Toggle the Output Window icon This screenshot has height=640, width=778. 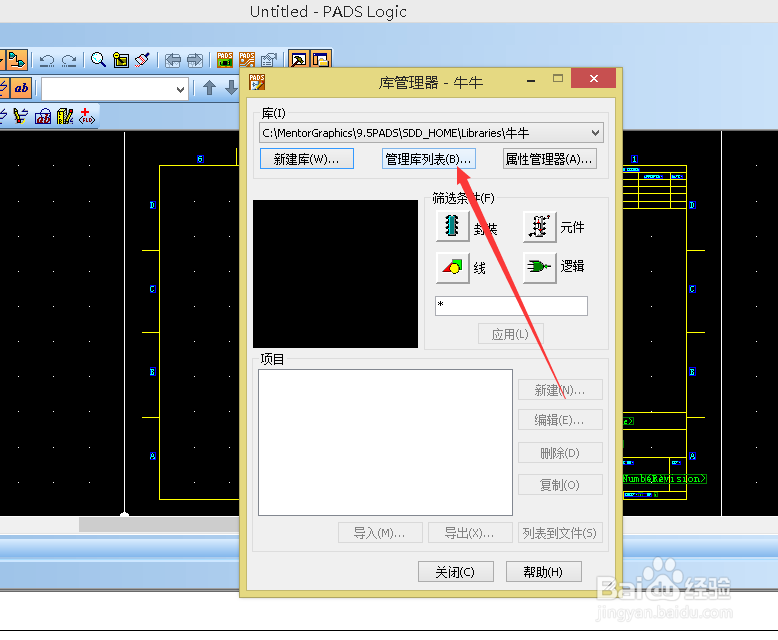(x=299, y=60)
